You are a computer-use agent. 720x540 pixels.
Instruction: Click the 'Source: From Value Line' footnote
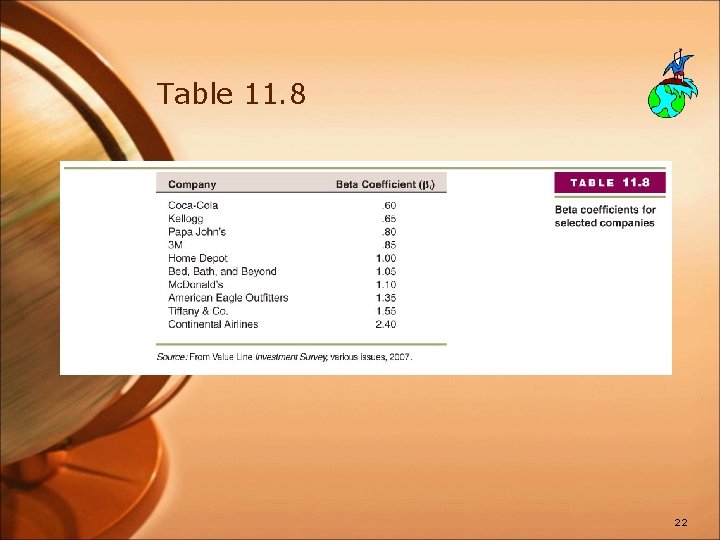point(284,357)
